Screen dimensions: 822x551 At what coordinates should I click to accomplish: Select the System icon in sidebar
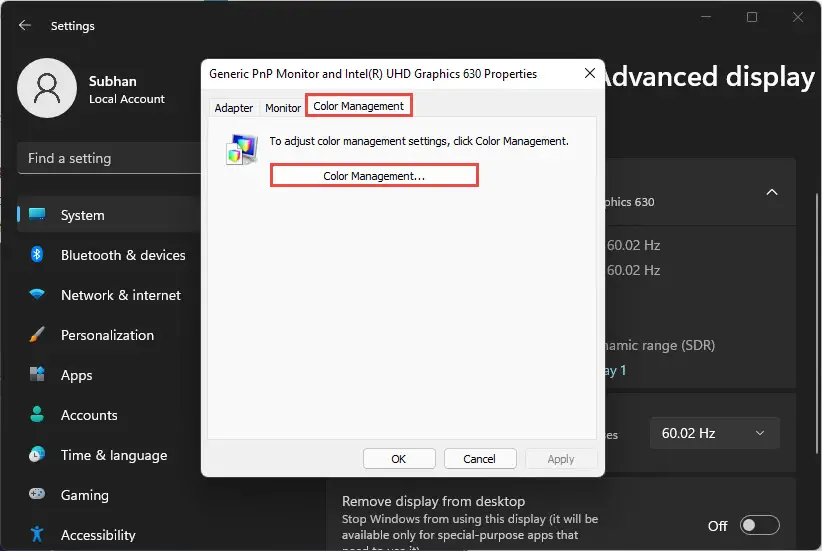[37, 214]
